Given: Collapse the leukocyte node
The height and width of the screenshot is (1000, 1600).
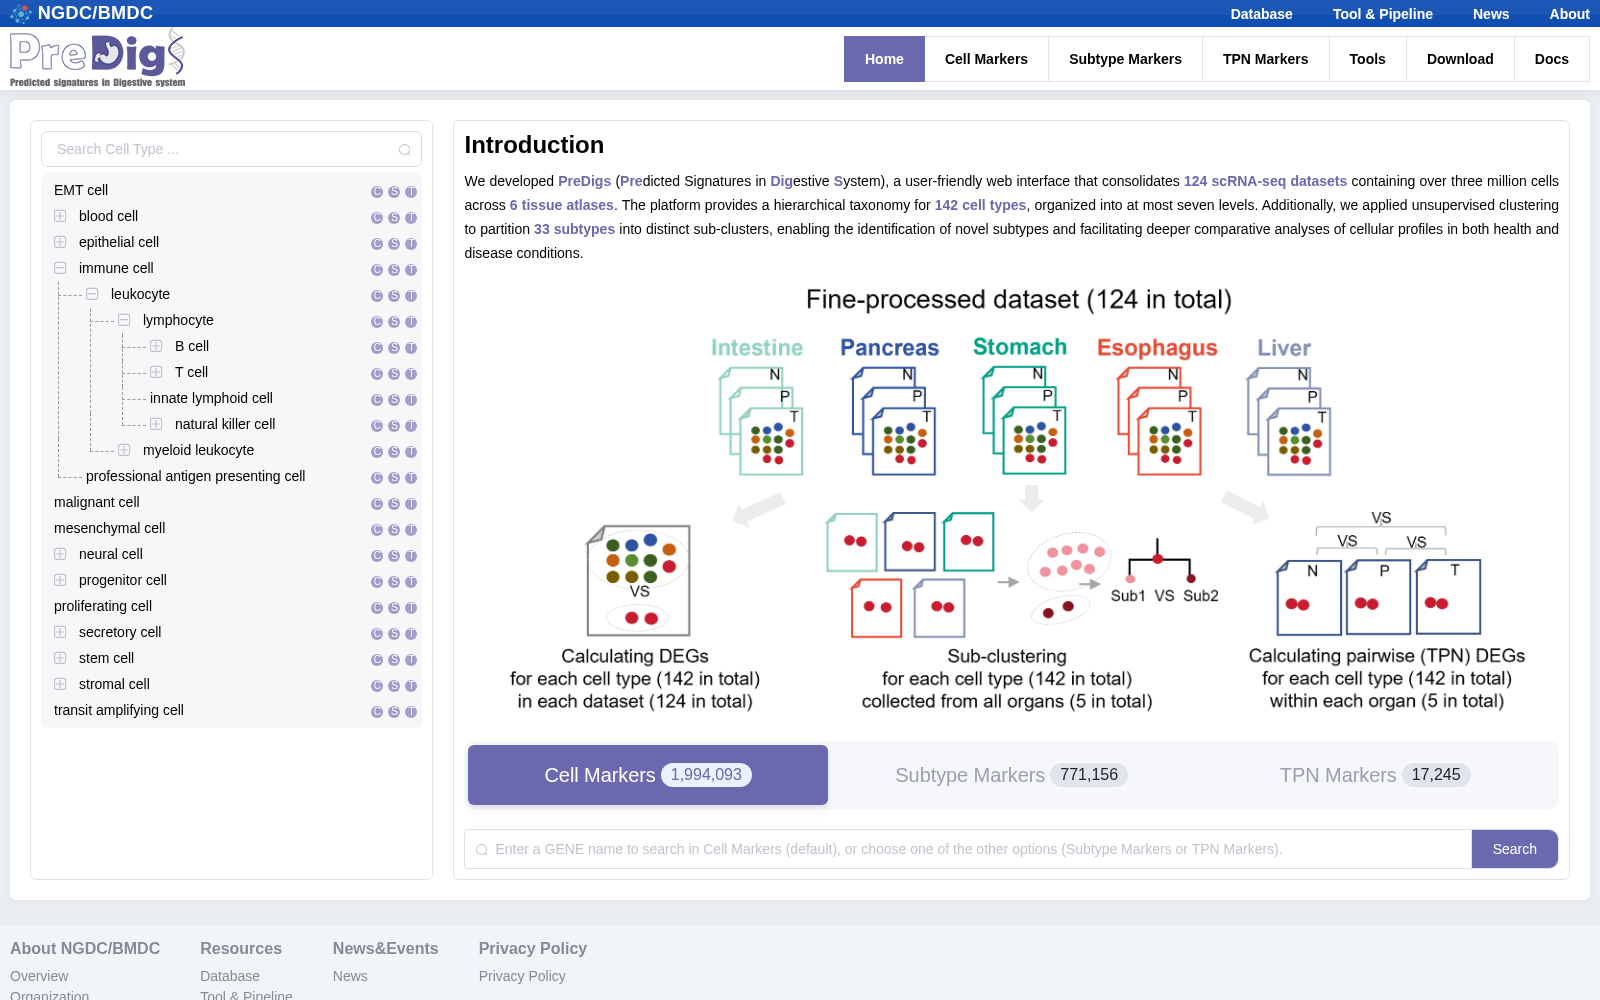Looking at the screenshot, I should pyautogui.click(x=92, y=294).
